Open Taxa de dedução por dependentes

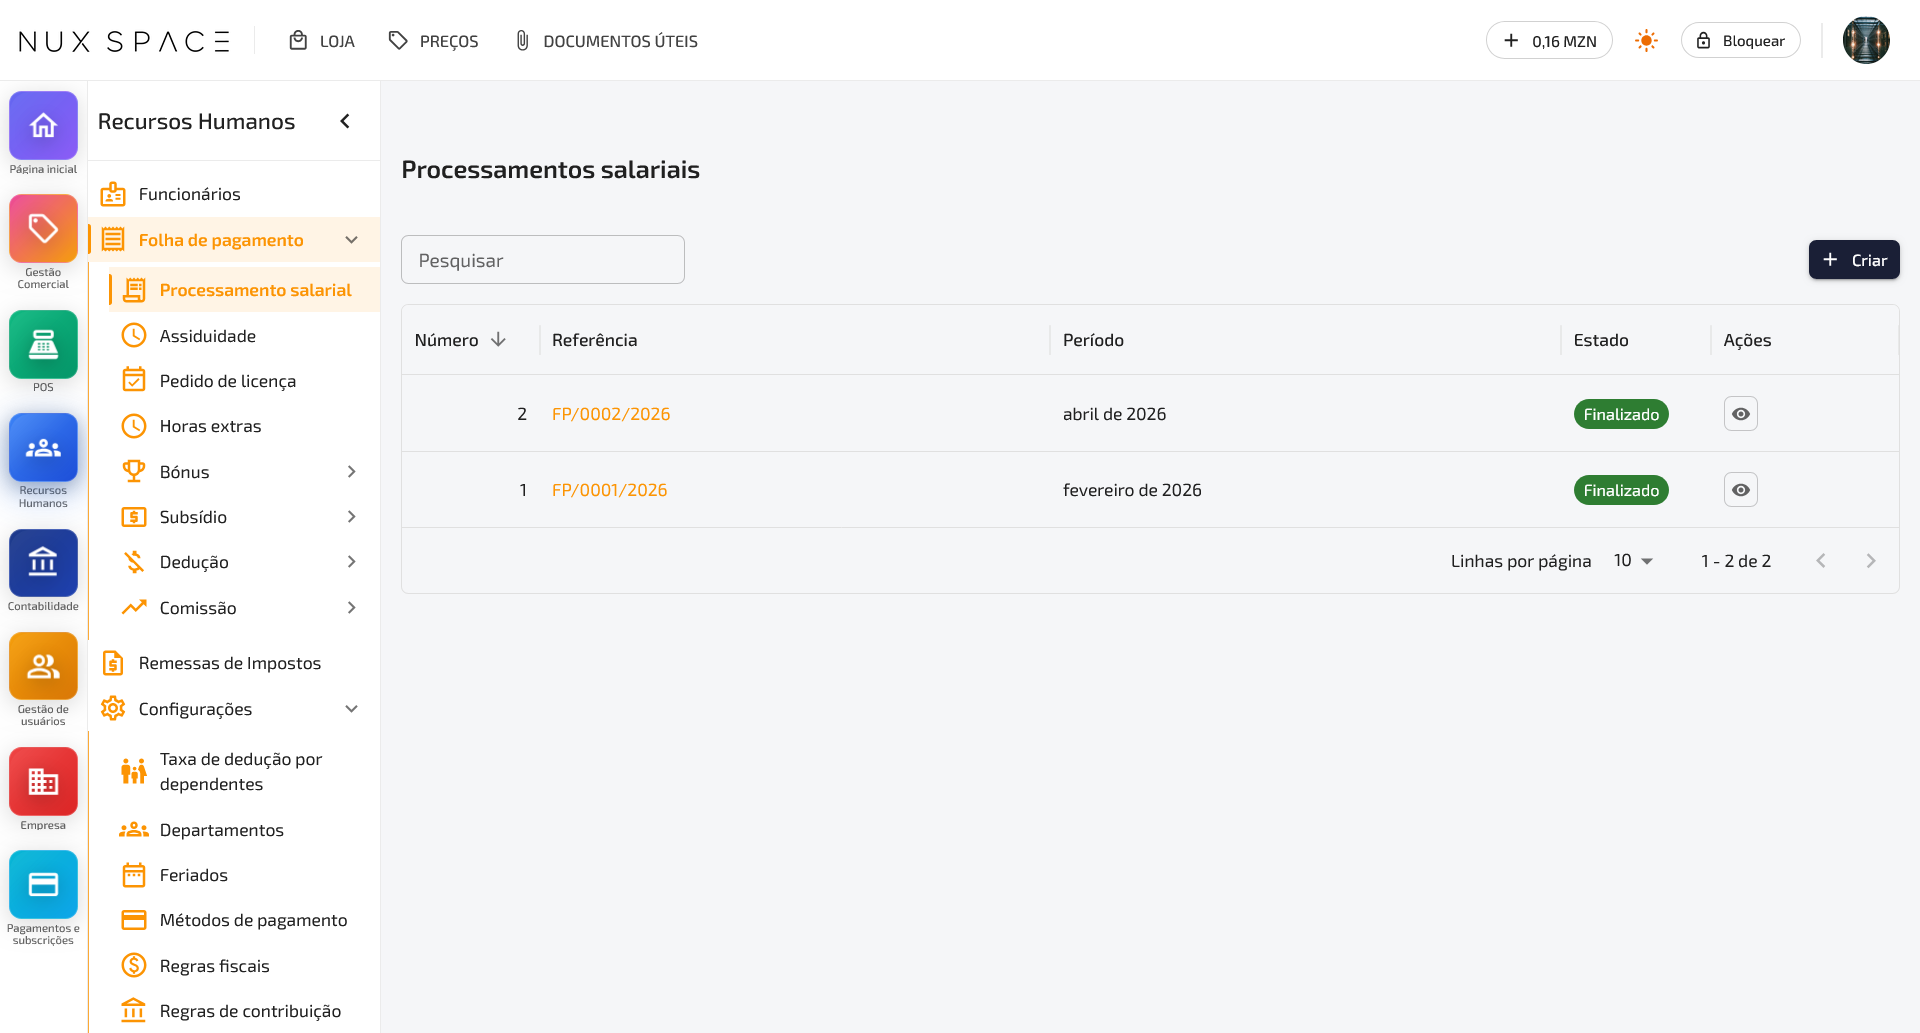click(244, 772)
